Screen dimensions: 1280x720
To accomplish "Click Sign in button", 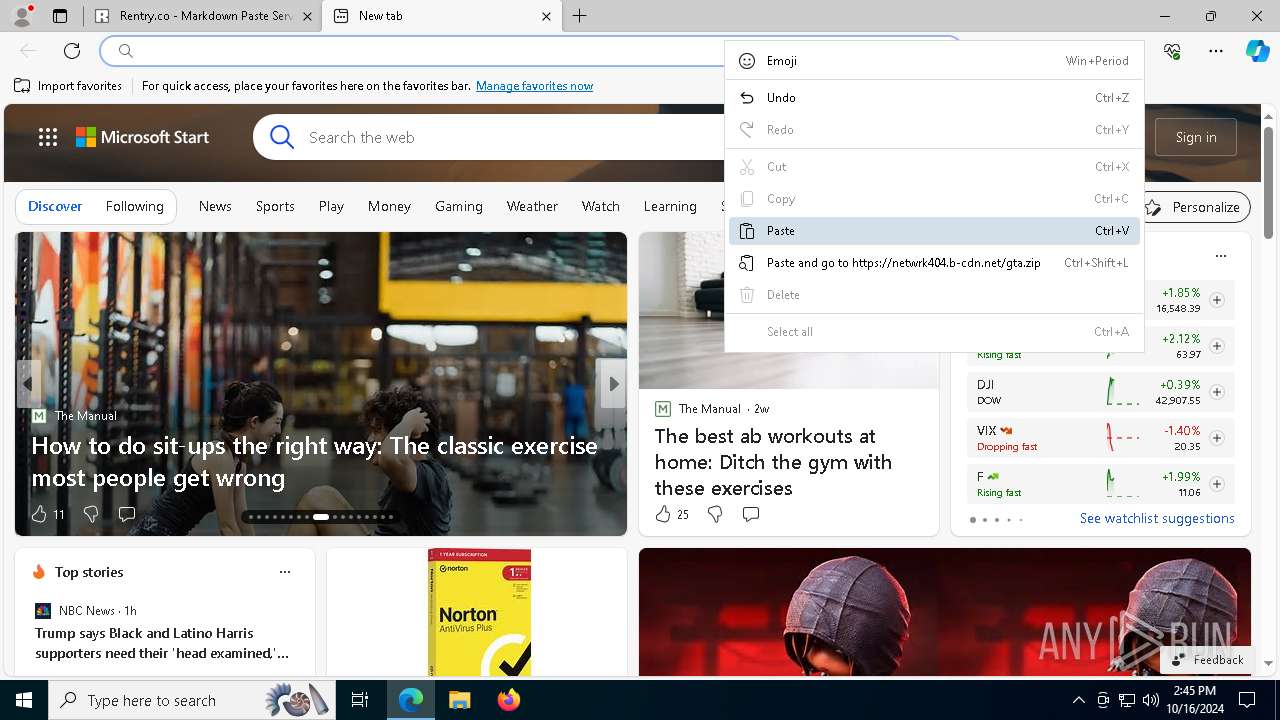I will click(x=1196, y=137).
